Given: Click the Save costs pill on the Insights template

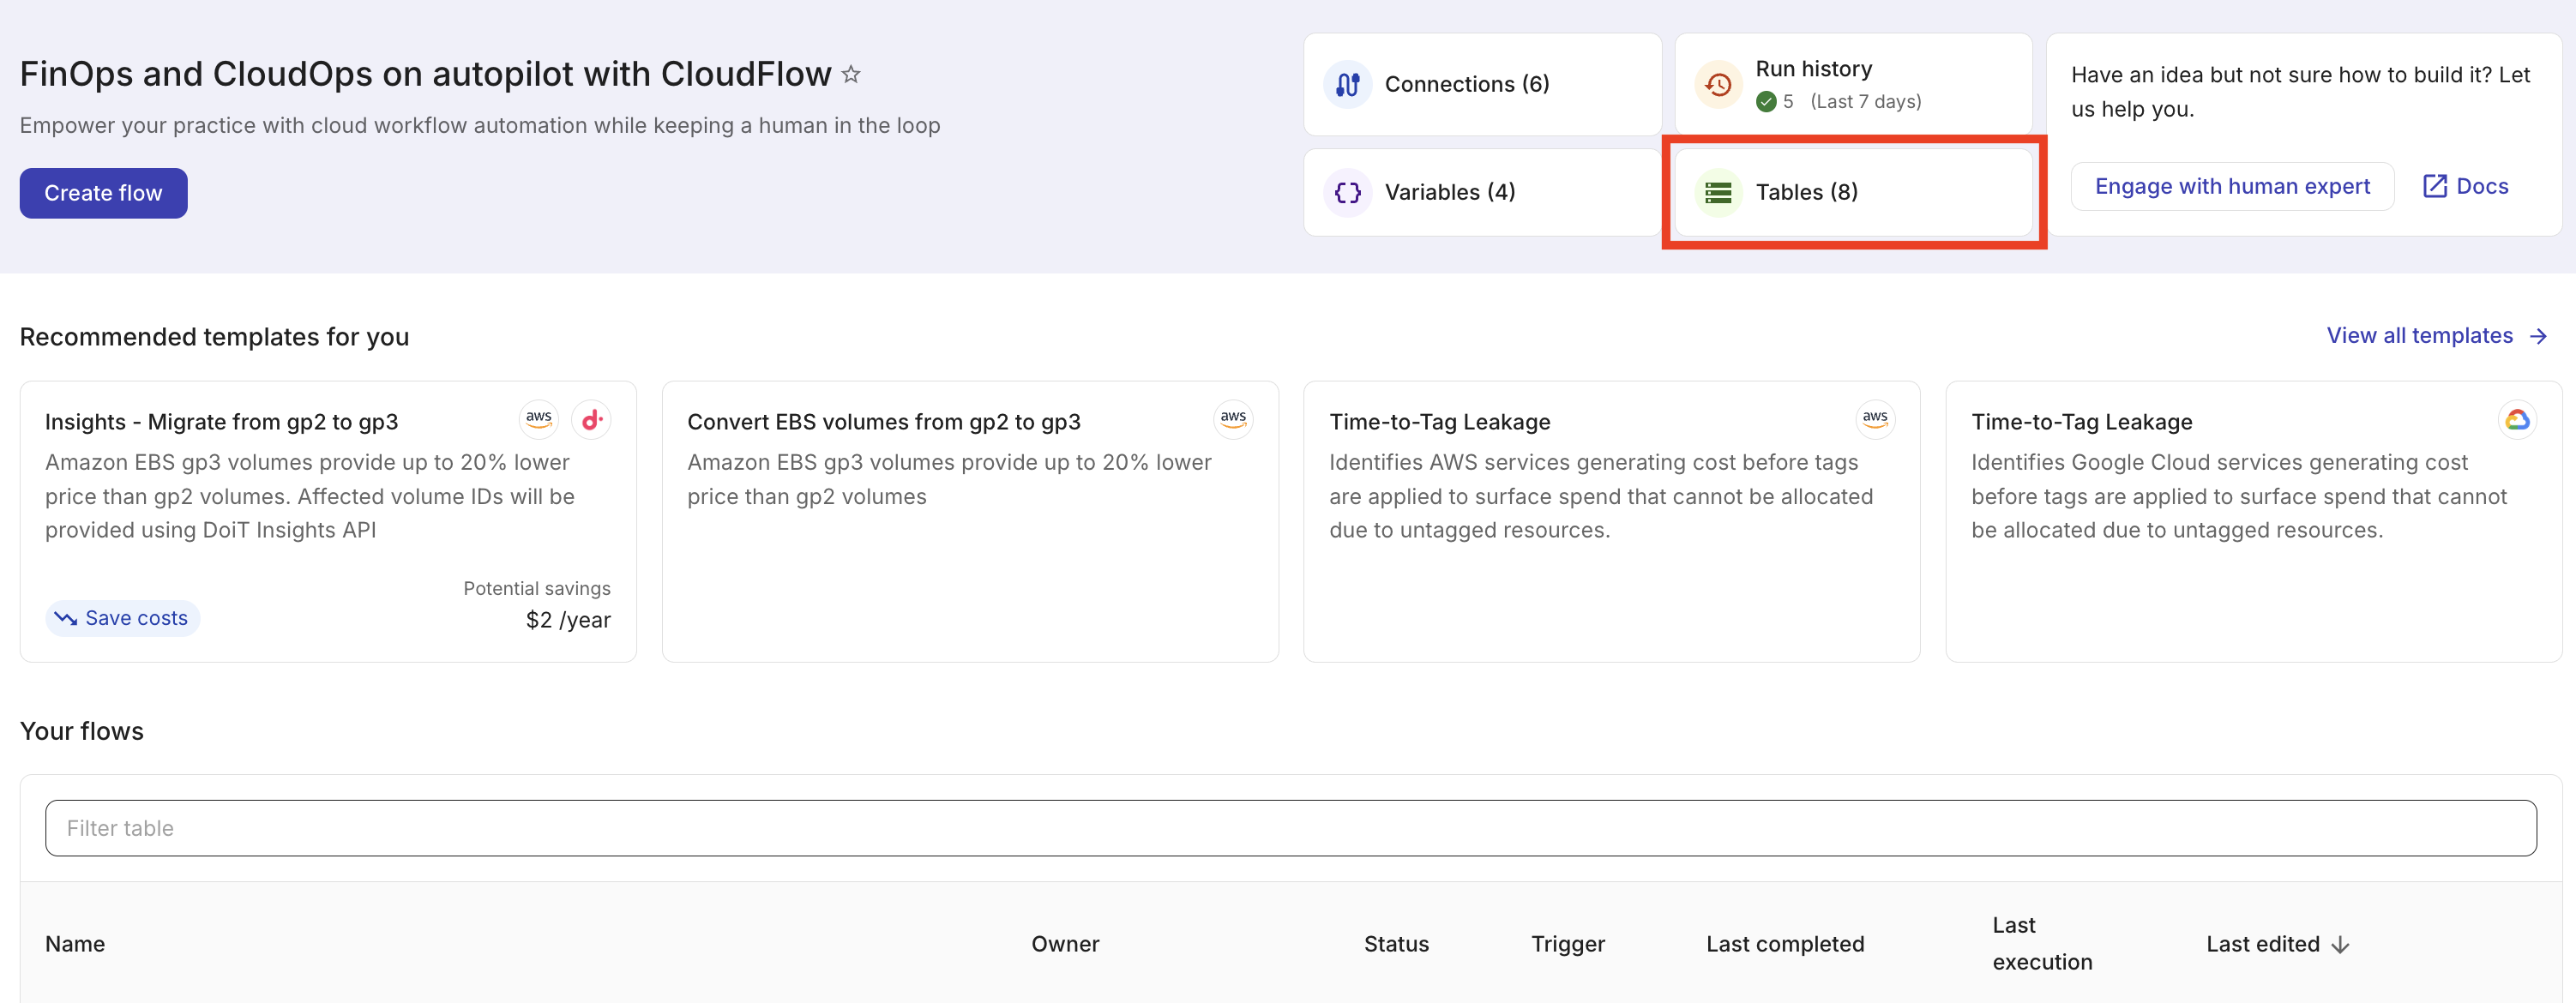Looking at the screenshot, I should (121, 617).
